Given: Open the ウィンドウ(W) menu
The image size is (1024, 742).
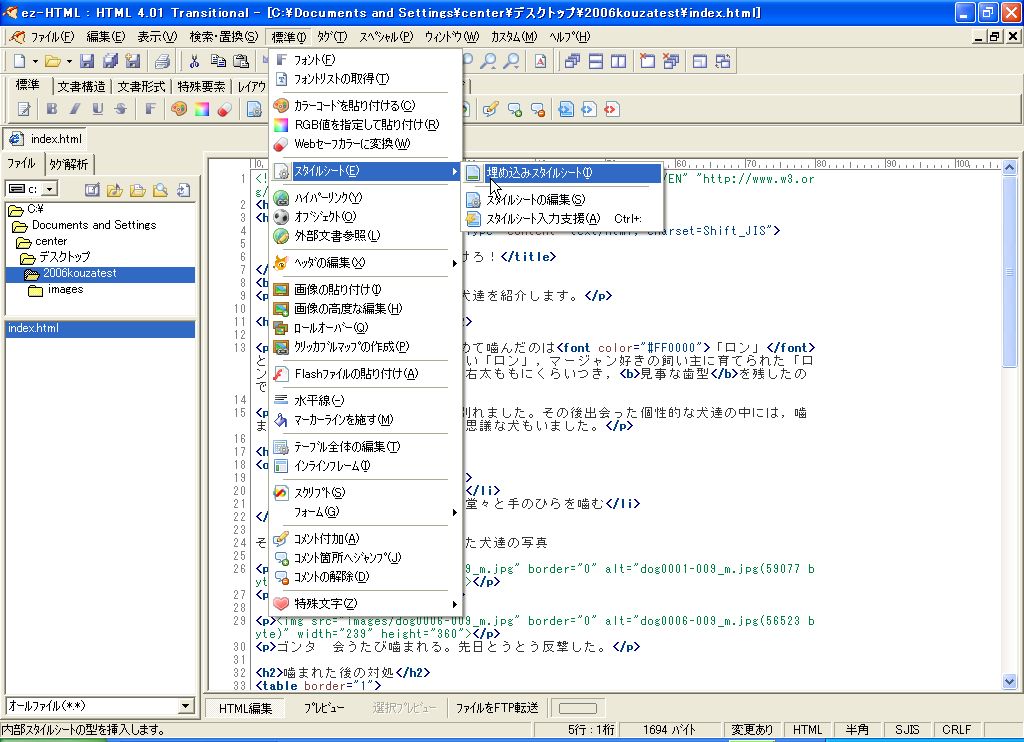Looking at the screenshot, I should click(452, 37).
